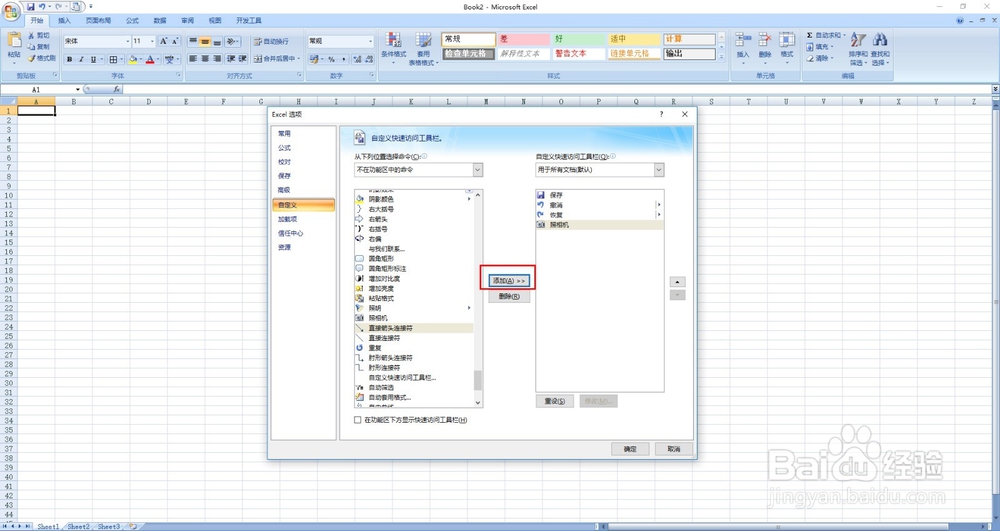
Task: Click the increase font size icon
Action: point(164,41)
